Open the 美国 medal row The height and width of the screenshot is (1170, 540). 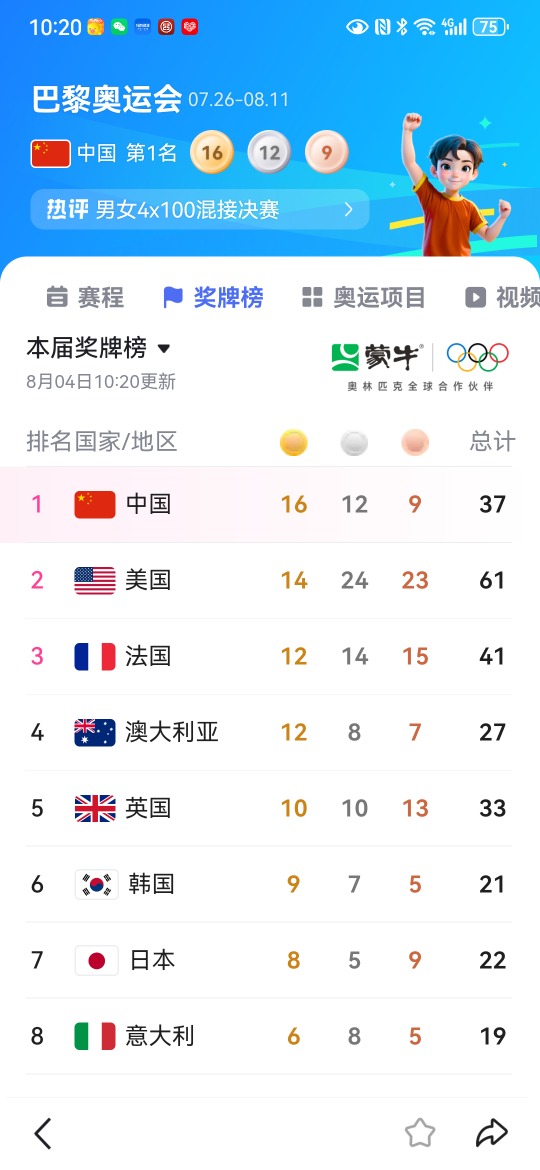pos(269,581)
